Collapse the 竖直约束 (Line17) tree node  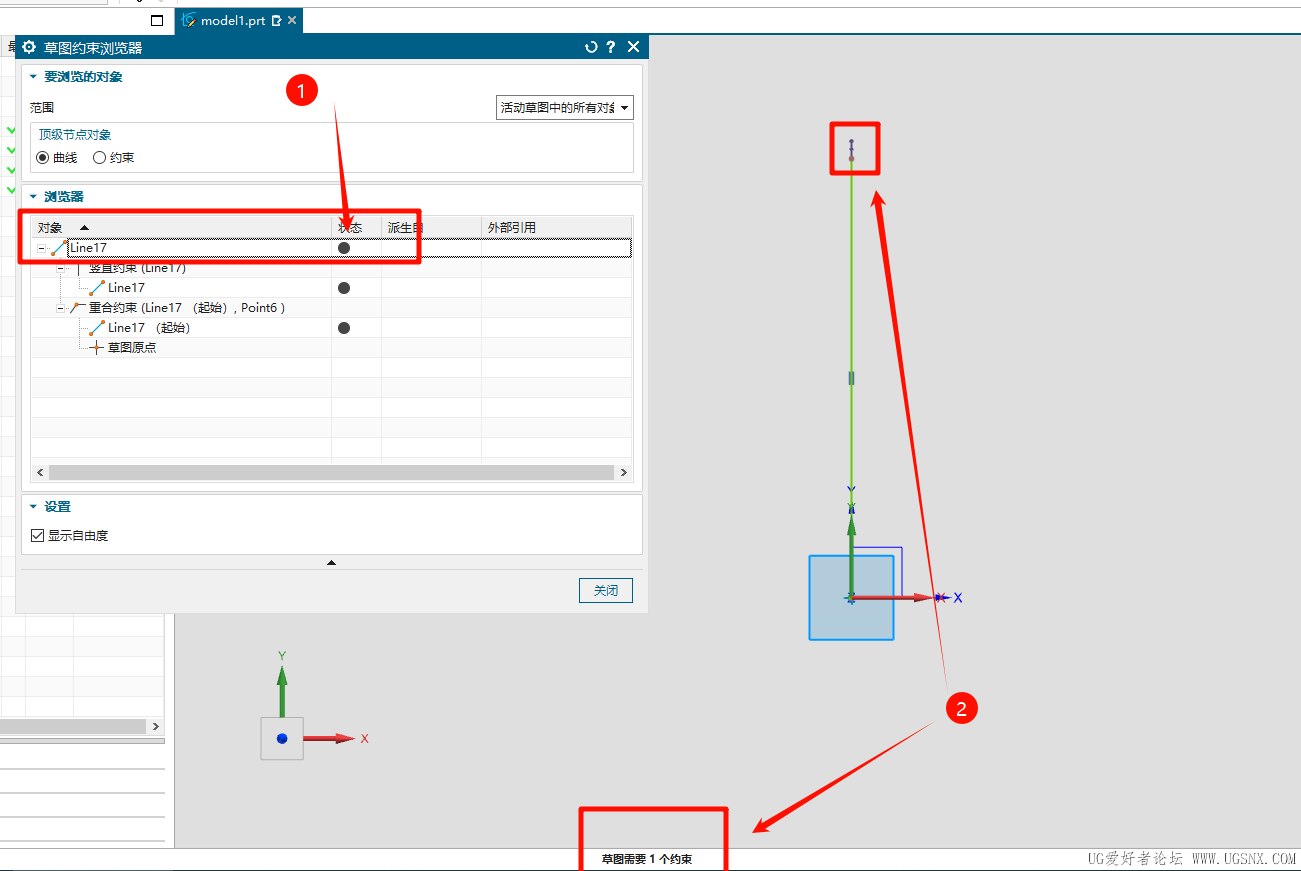[x=60, y=268]
